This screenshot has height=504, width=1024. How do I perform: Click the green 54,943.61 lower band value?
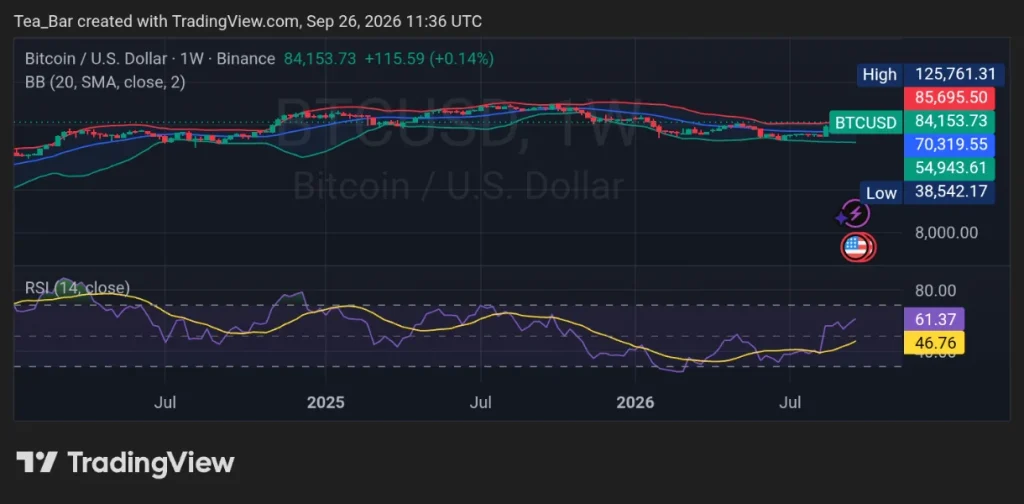pyautogui.click(x=950, y=168)
